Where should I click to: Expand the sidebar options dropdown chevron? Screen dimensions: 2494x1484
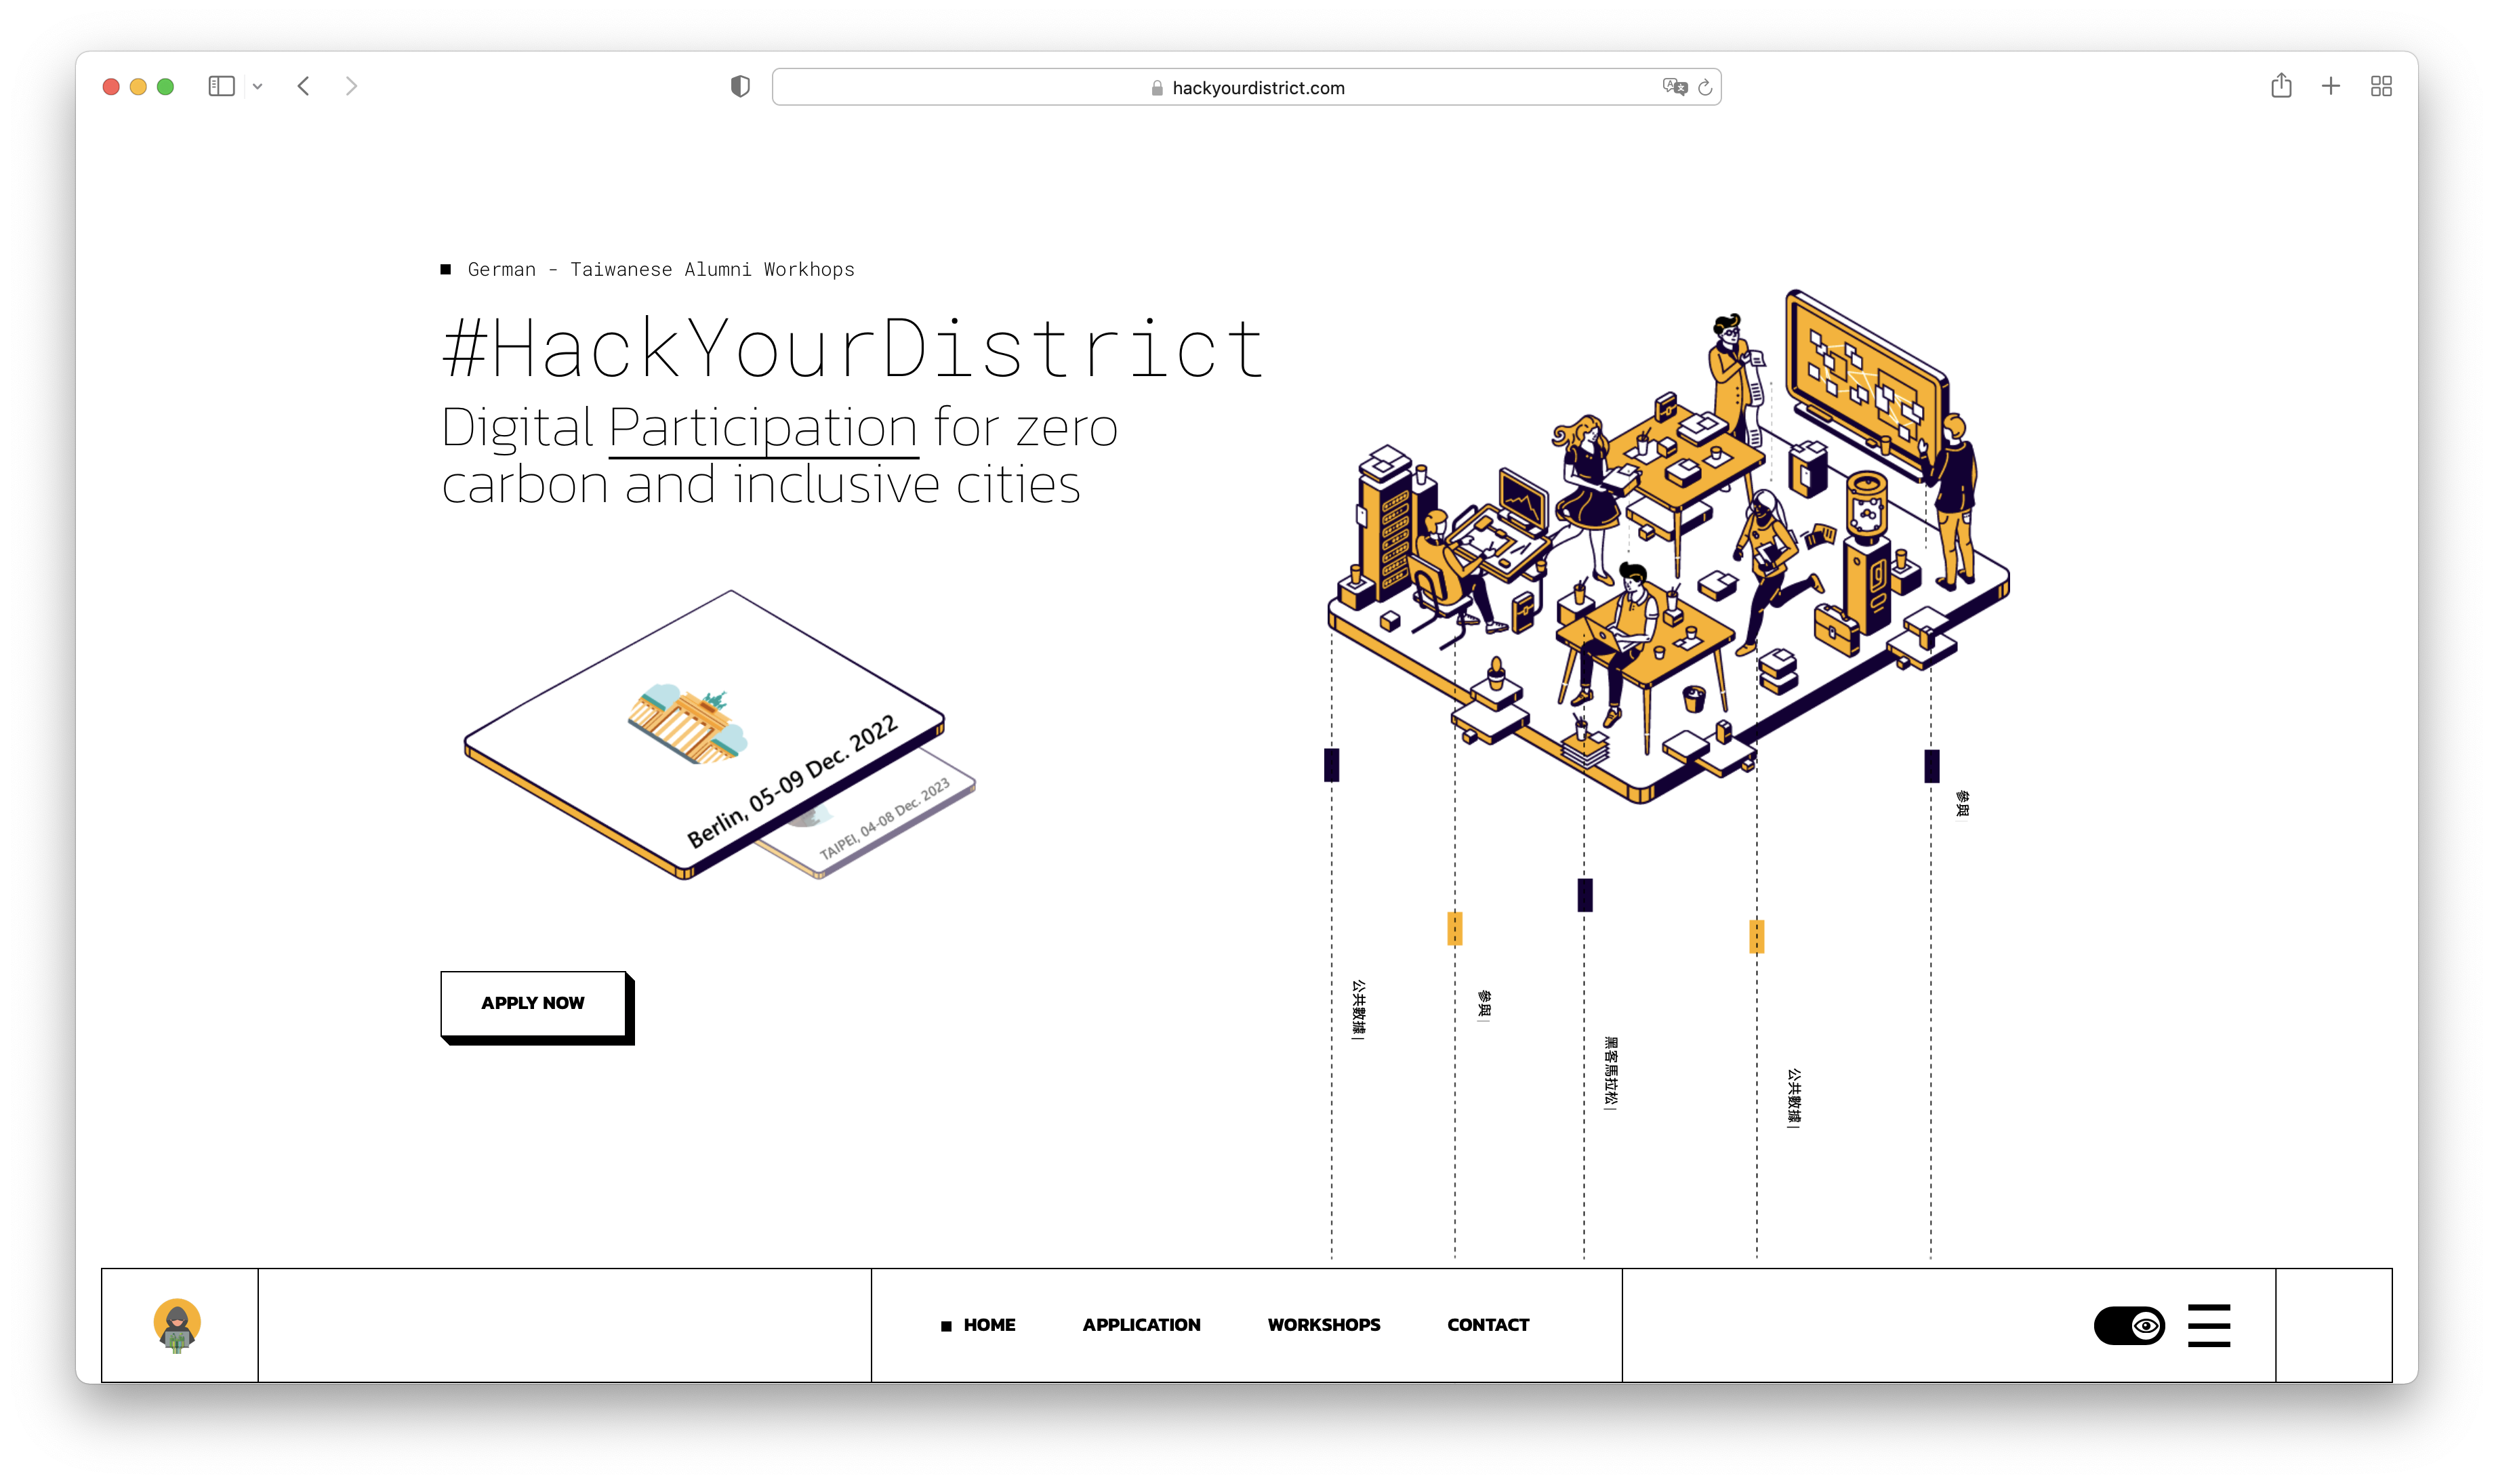click(258, 87)
